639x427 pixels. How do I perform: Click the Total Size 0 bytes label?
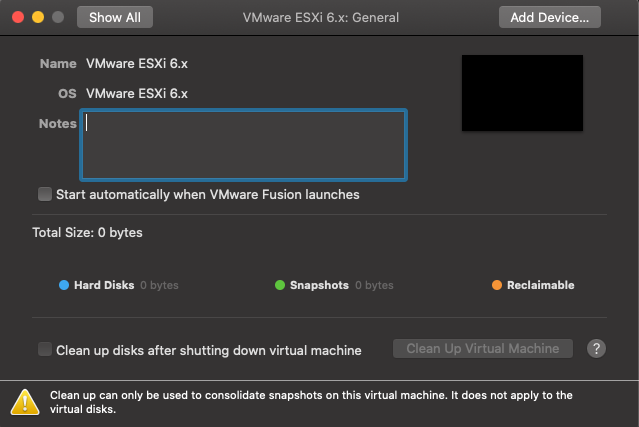88,233
